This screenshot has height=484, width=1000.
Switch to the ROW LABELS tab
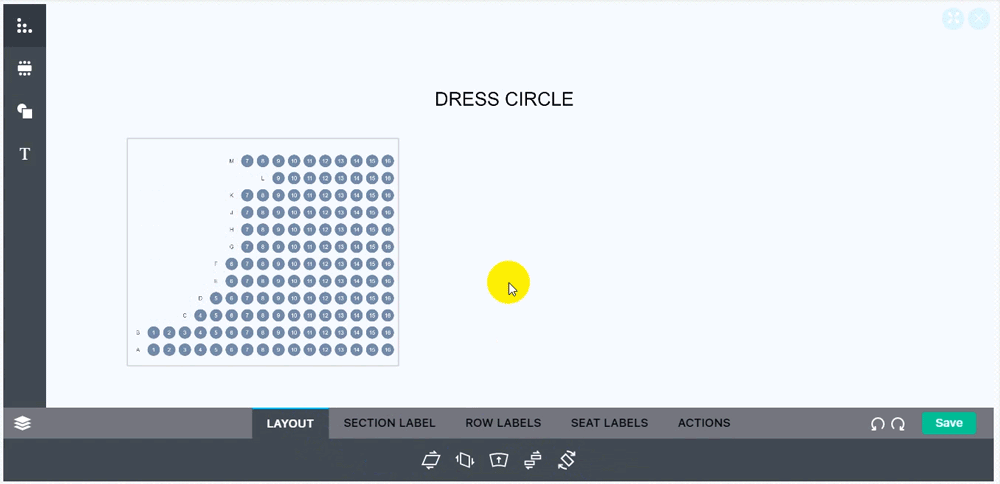pos(503,423)
